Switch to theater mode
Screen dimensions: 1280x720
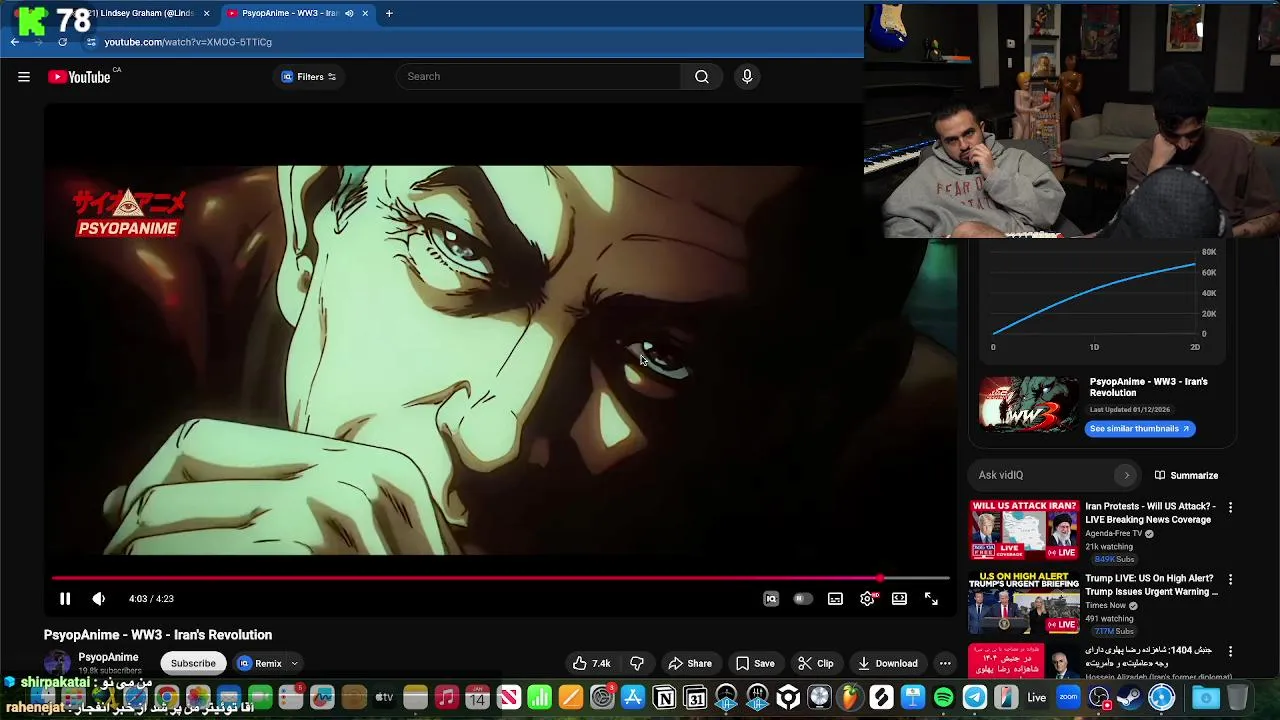pyautogui.click(x=899, y=599)
